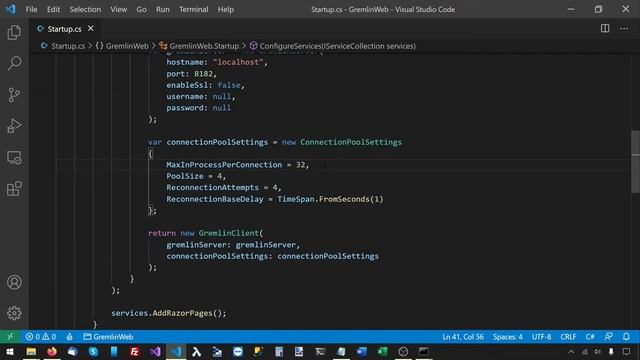Open the volume control in system tray
This screenshot has width=640, height=360.
(x=598, y=351)
